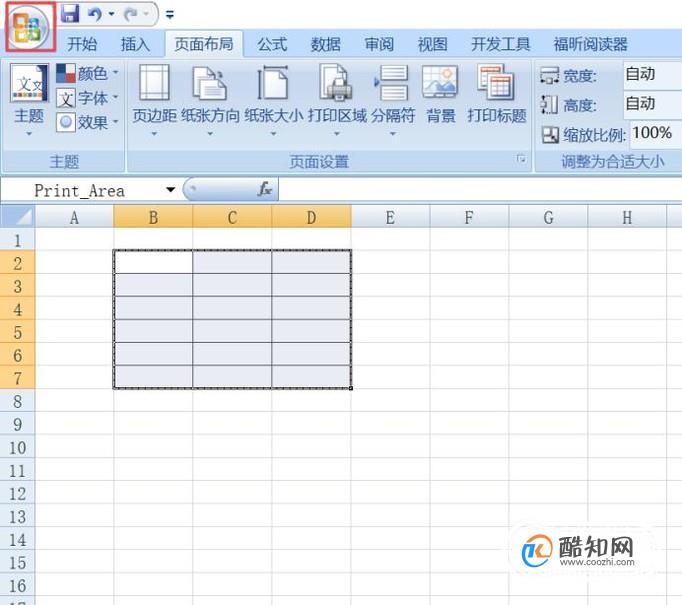The image size is (682, 605).
Task: Expand the Name Box dropdown arrow
Action: tap(170, 190)
